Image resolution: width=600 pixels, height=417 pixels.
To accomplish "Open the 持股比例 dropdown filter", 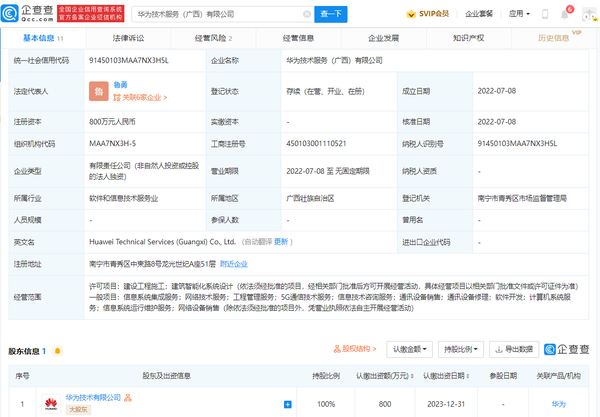I will (461, 349).
